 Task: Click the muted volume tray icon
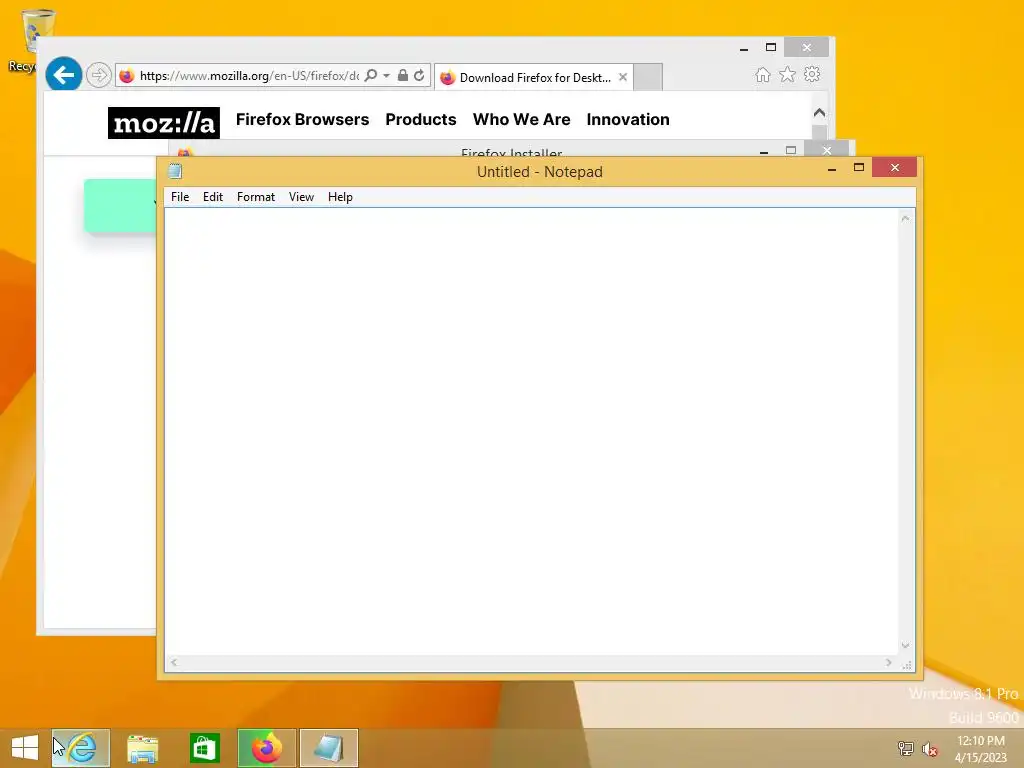[x=930, y=748]
